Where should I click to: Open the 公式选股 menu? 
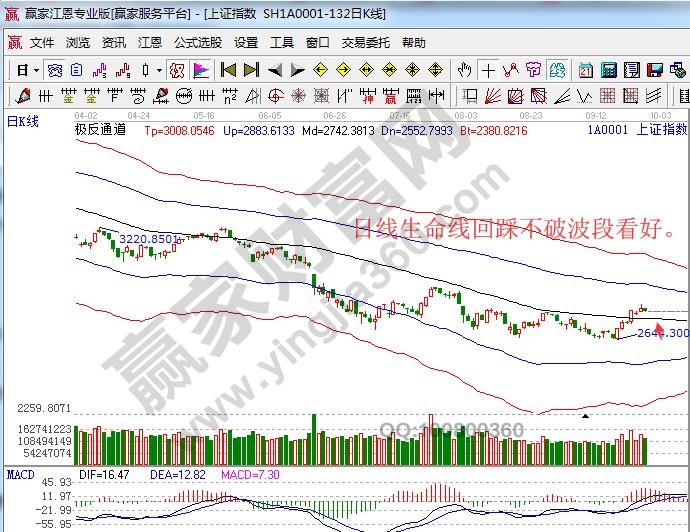[197, 43]
